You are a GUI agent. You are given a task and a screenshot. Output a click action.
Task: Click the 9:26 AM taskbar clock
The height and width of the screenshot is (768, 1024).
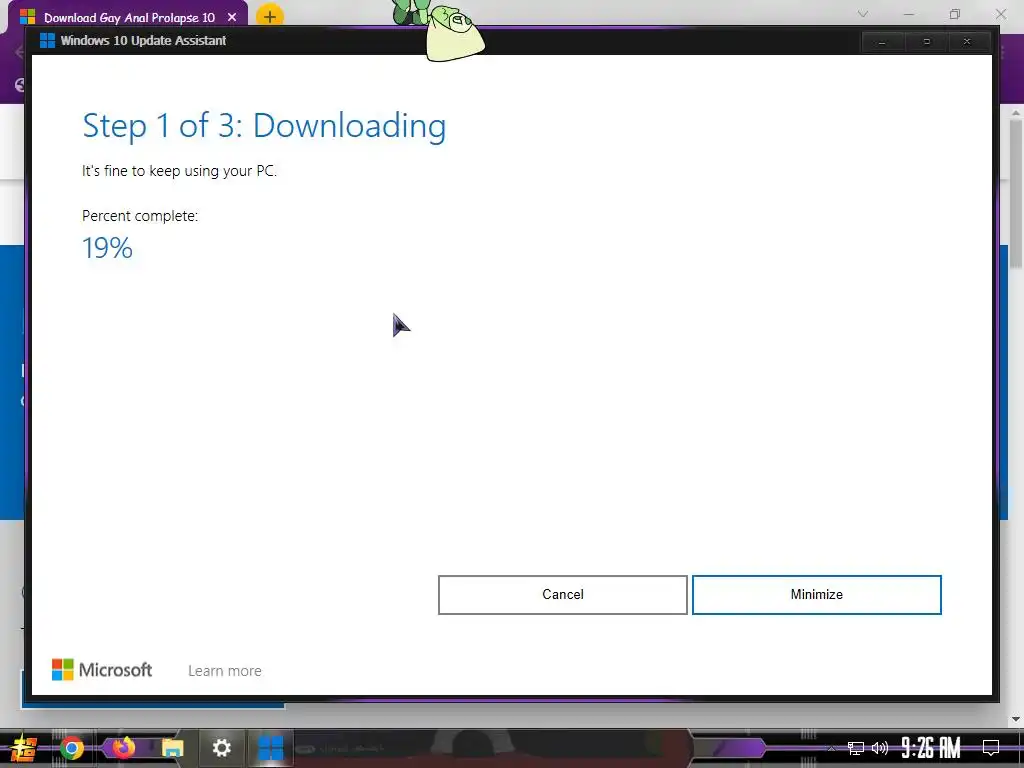click(x=931, y=748)
